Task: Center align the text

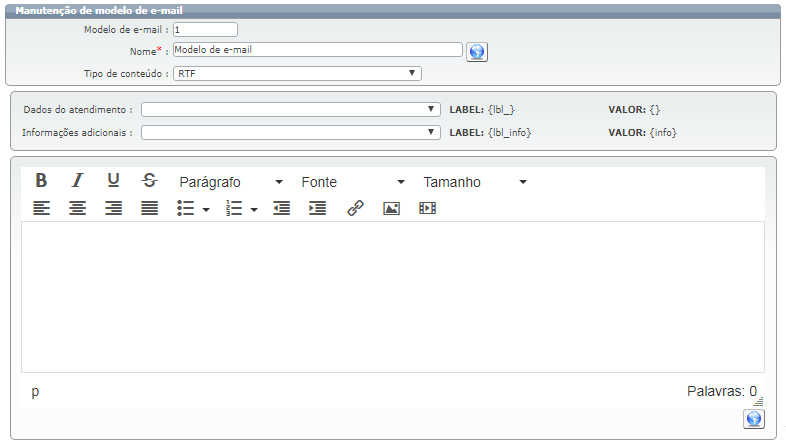Action: tap(77, 208)
